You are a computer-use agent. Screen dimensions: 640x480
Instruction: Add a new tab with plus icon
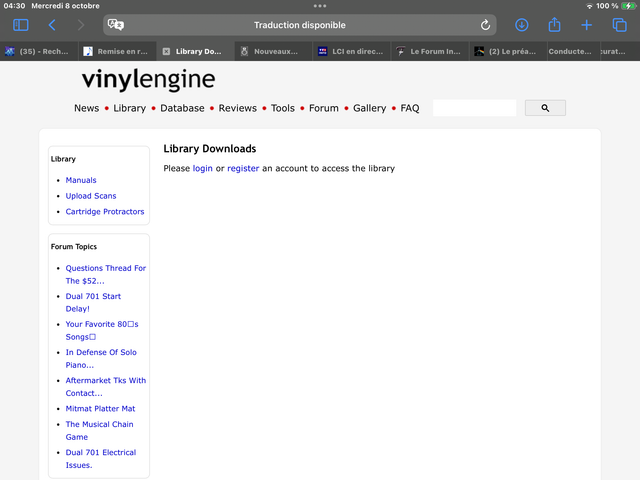coord(587,25)
